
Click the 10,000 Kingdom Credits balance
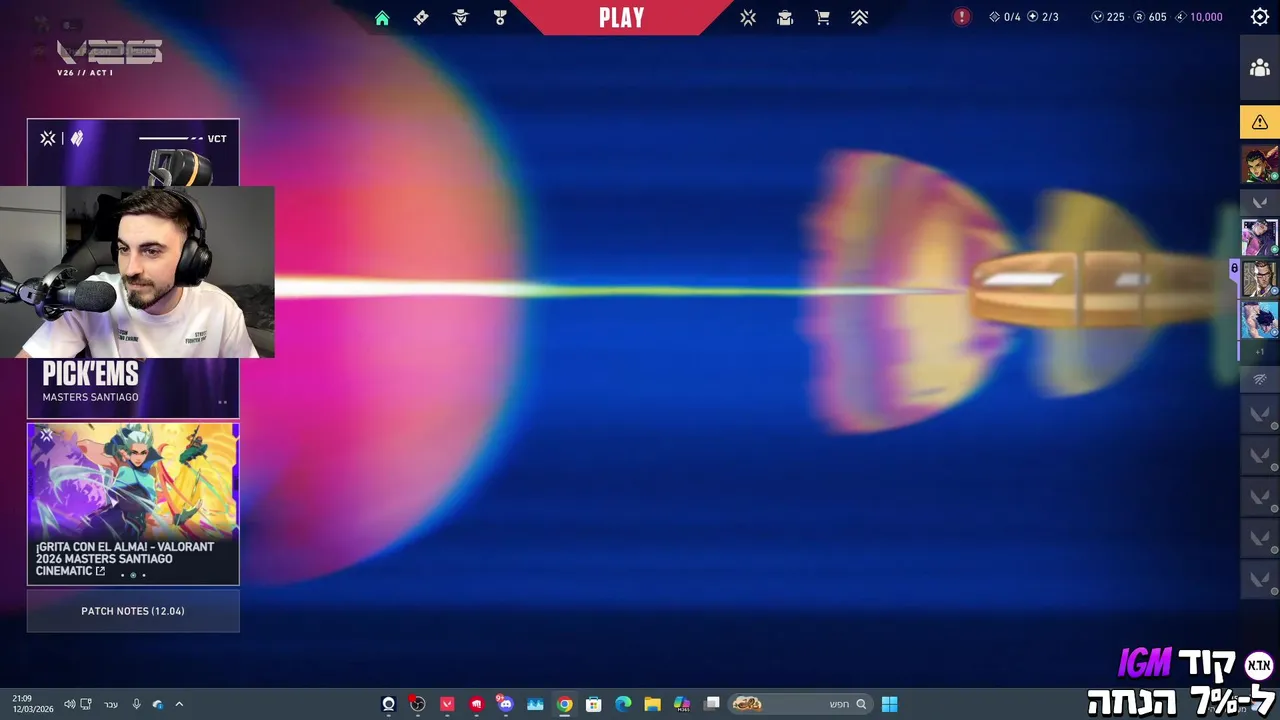pos(1198,17)
